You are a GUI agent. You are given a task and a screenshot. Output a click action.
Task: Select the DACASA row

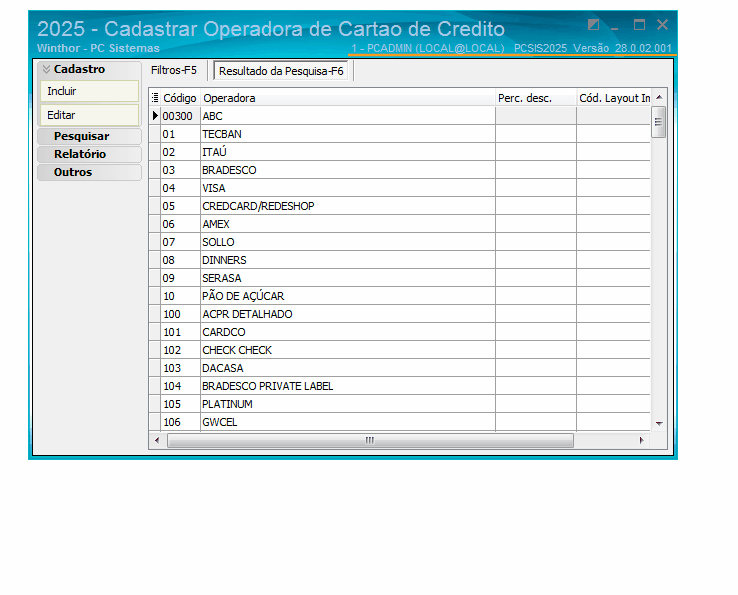(400, 368)
